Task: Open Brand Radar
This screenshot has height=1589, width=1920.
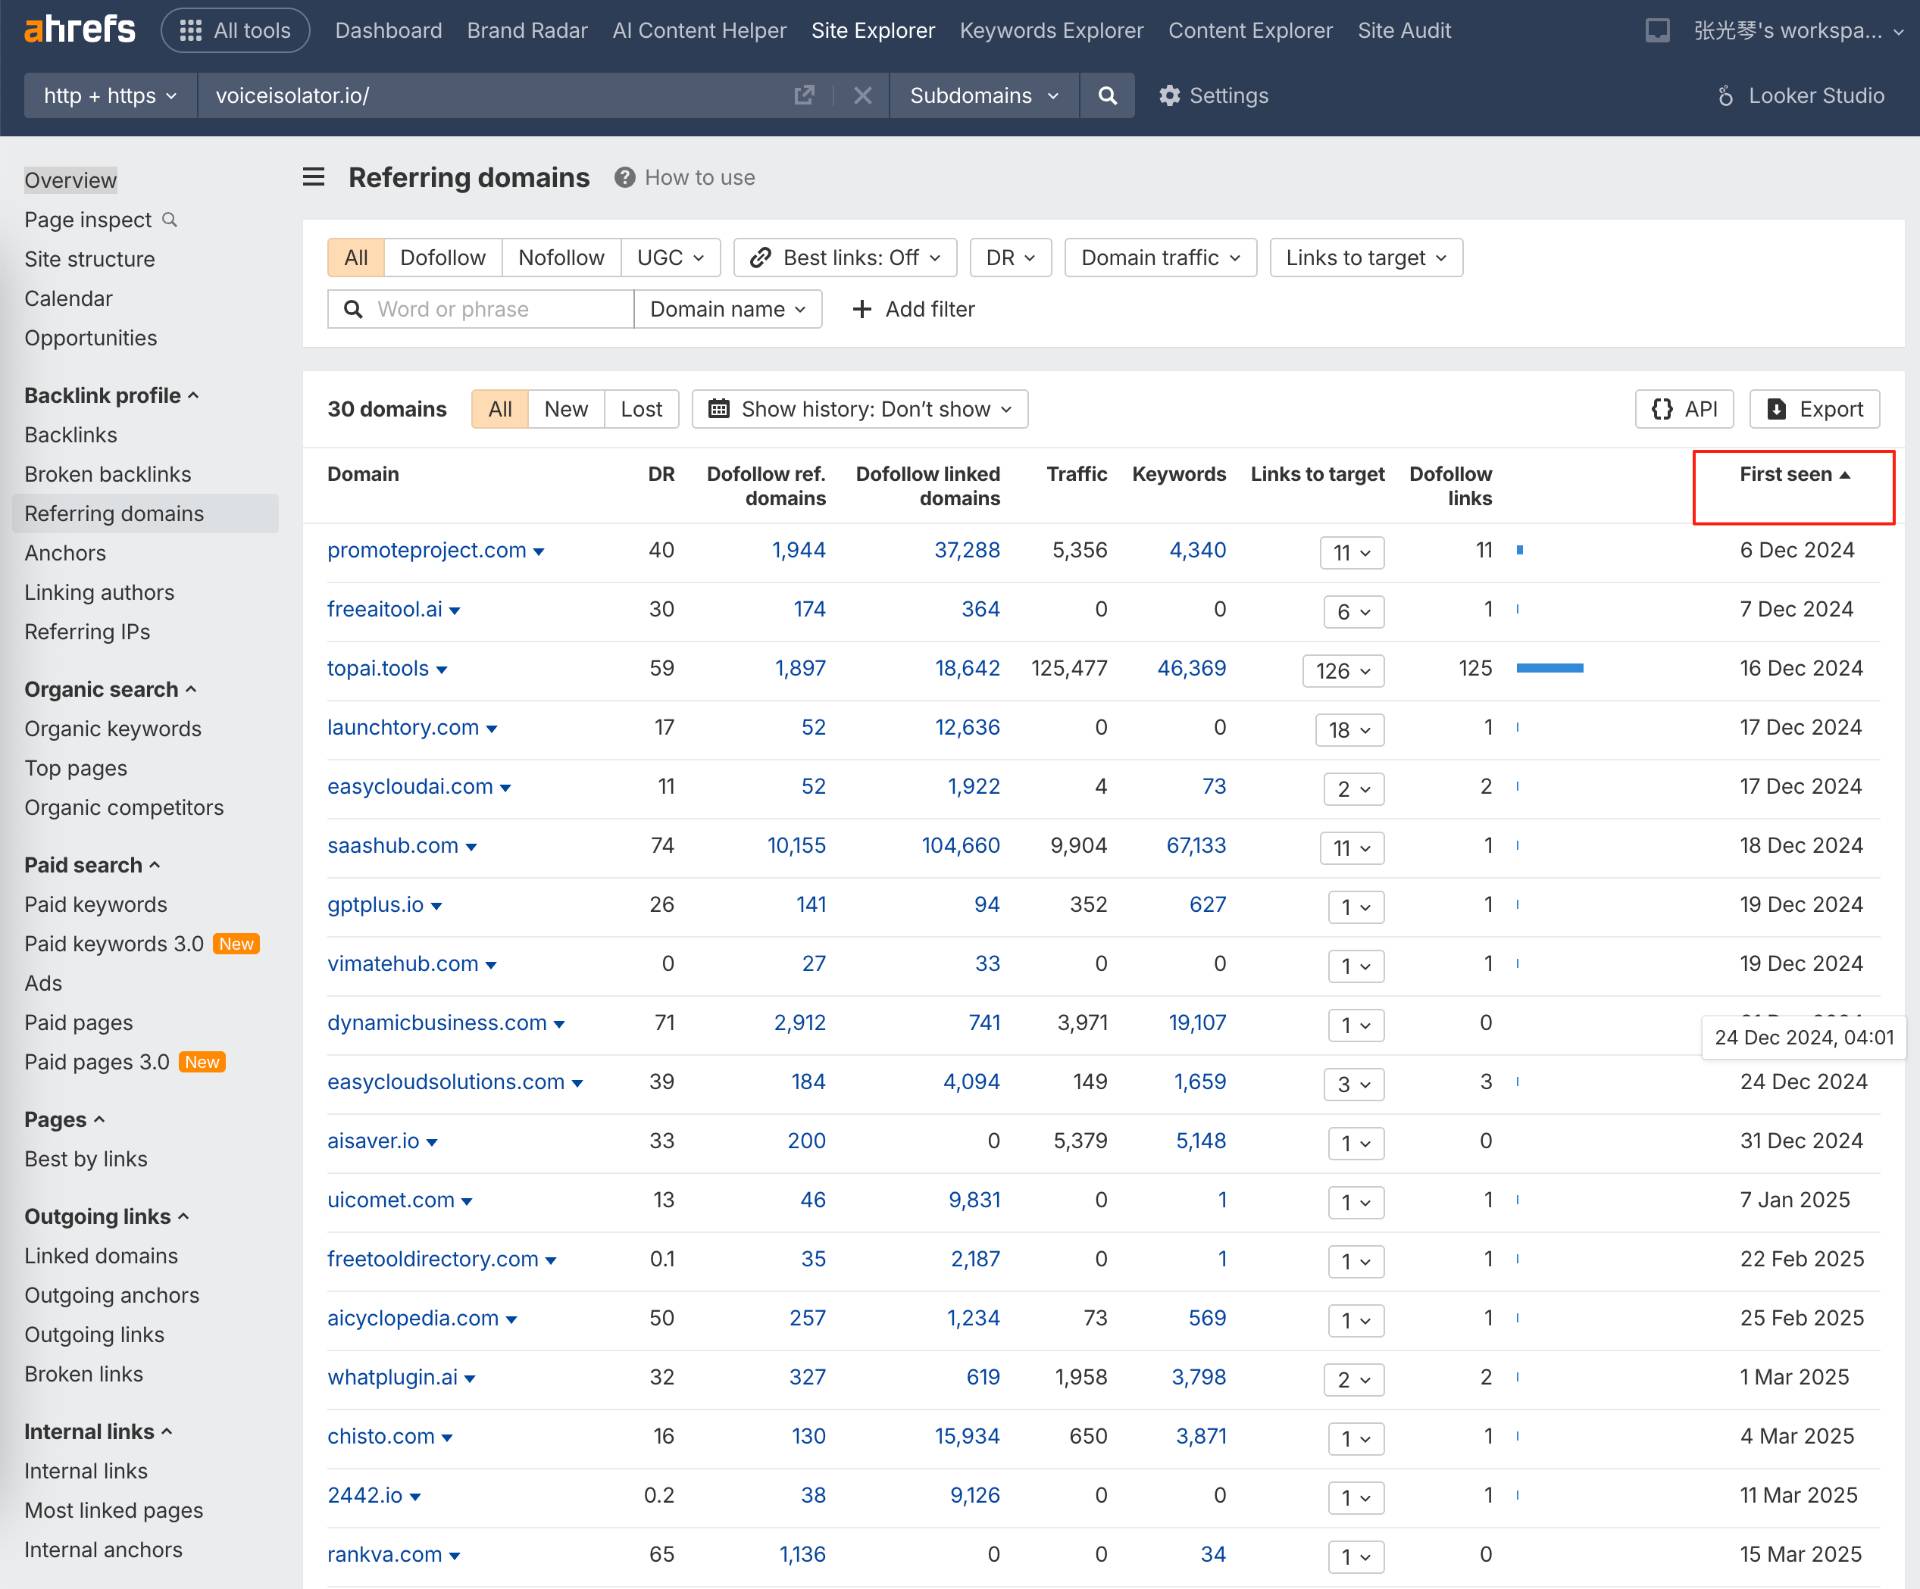Action: tap(527, 30)
